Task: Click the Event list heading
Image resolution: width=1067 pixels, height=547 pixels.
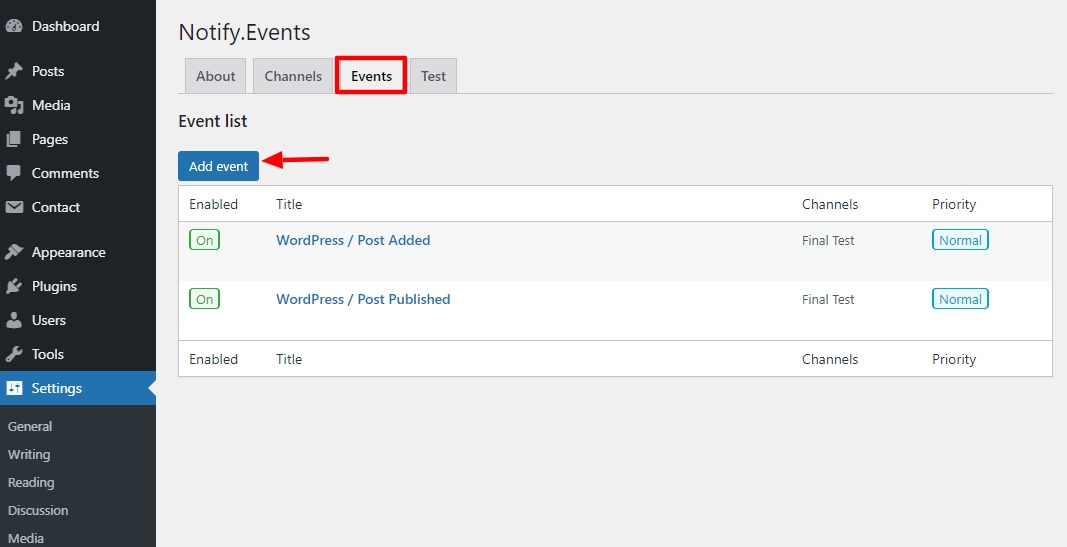Action: click(213, 121)
